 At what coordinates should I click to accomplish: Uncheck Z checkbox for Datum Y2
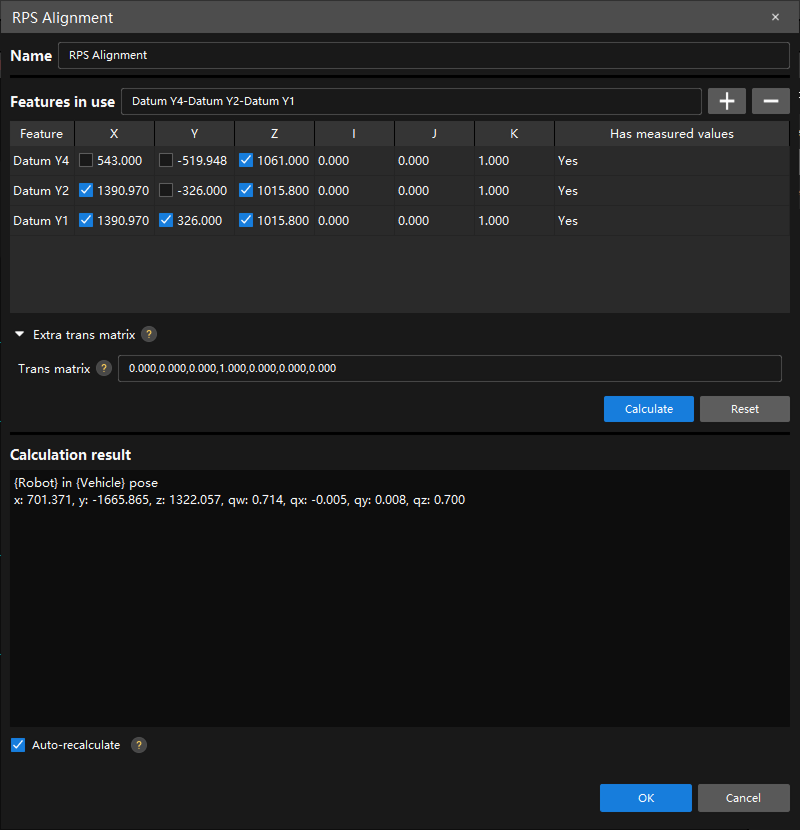click(x=246, y=191)
